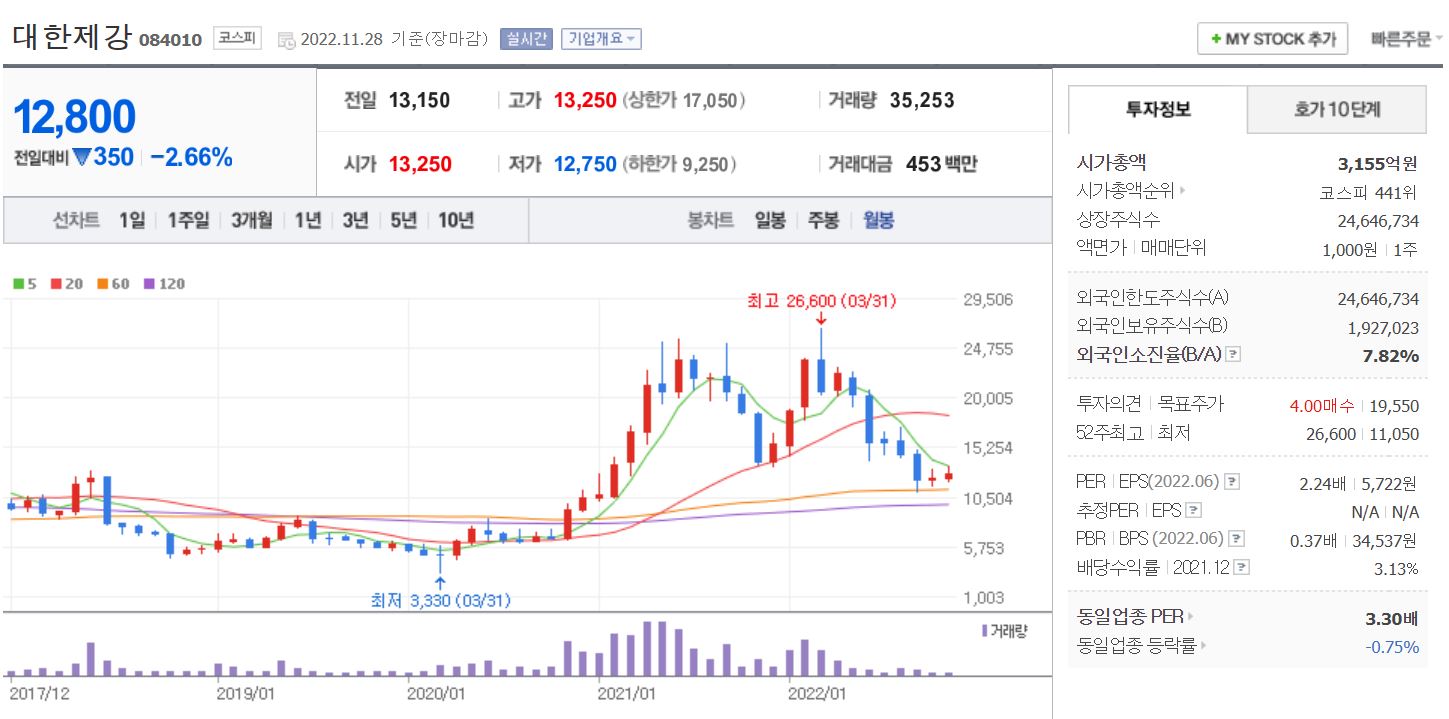Select the 3개월 line chart period

click(x=251, y=220)
